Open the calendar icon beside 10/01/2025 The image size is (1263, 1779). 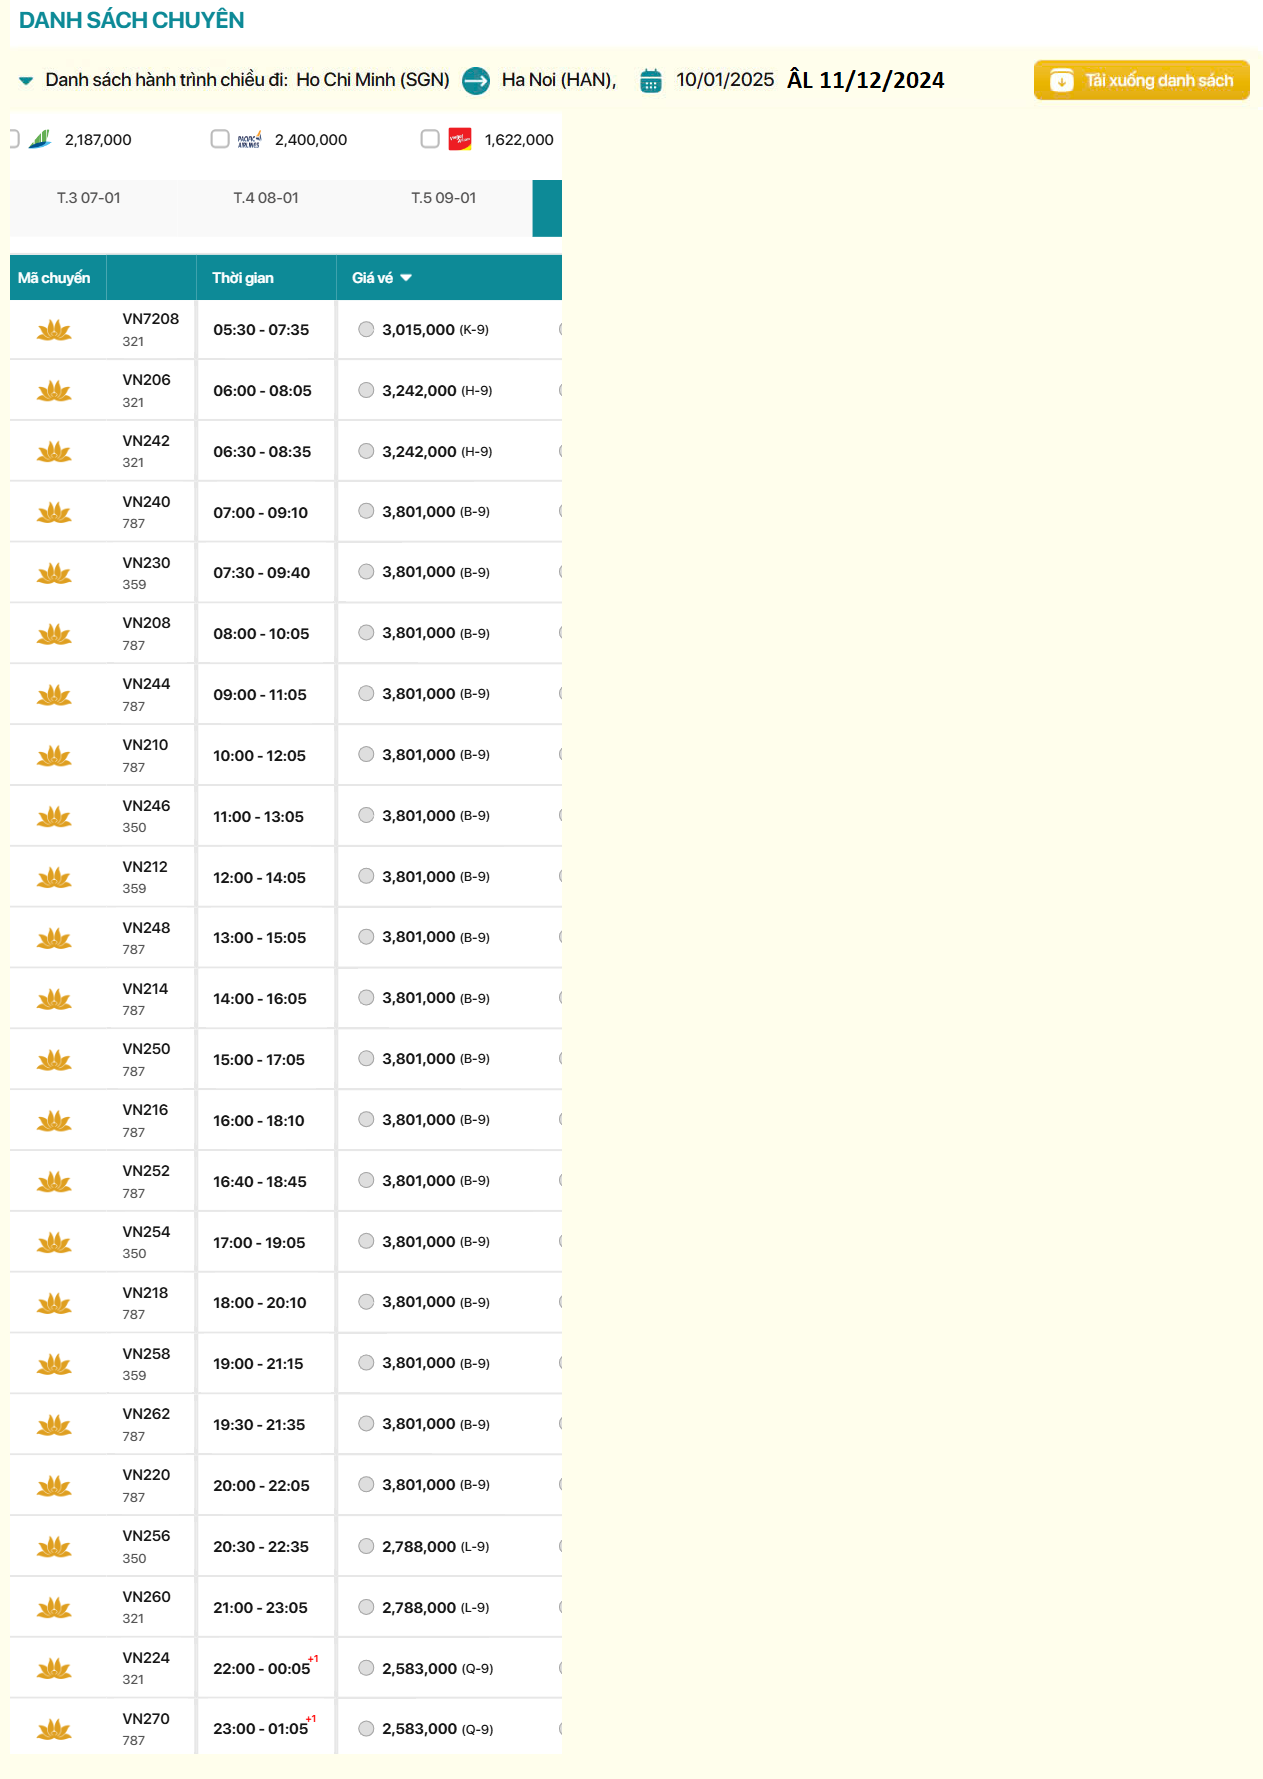[651, 80]
